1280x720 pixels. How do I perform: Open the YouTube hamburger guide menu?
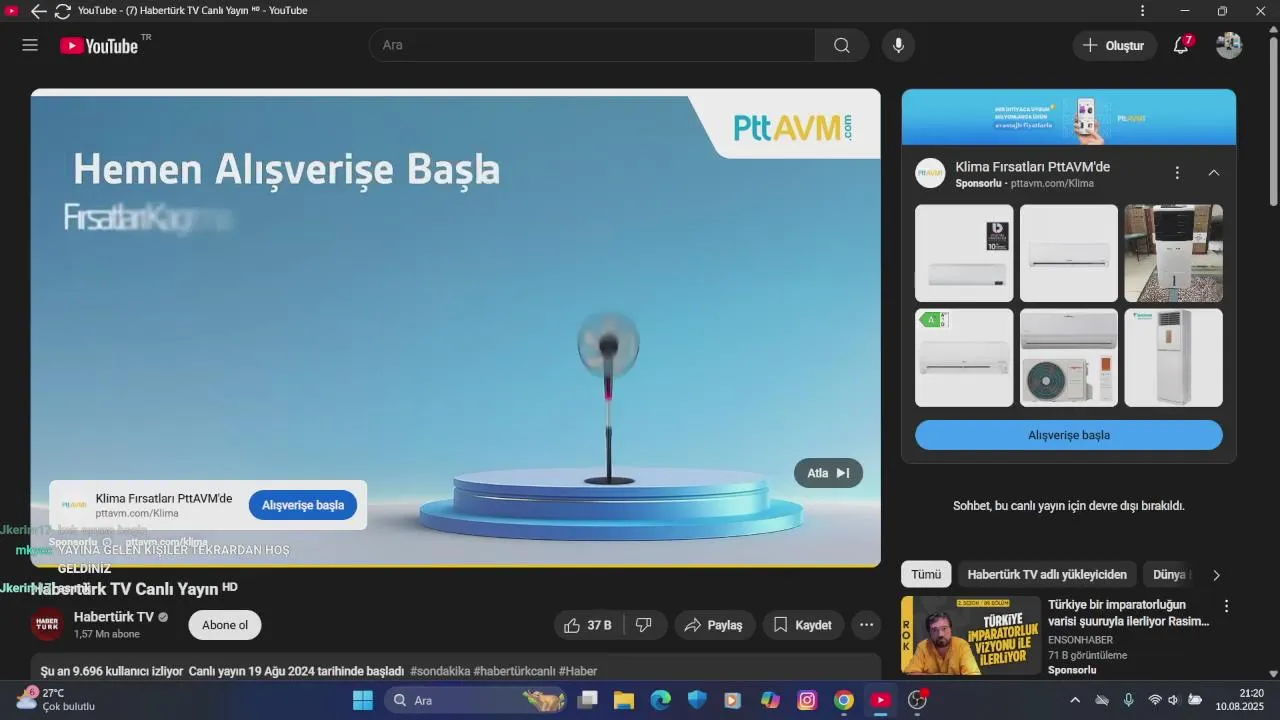(30, 45)
